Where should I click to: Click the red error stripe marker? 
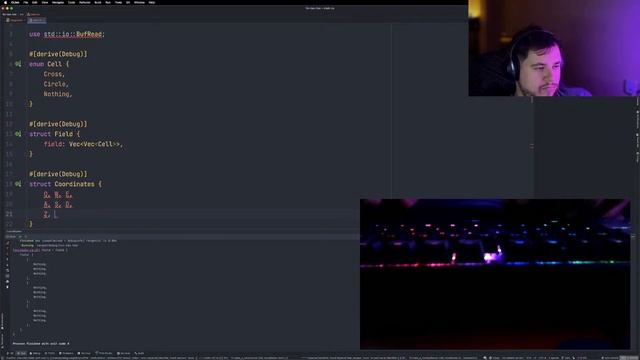tap(531, 146)
